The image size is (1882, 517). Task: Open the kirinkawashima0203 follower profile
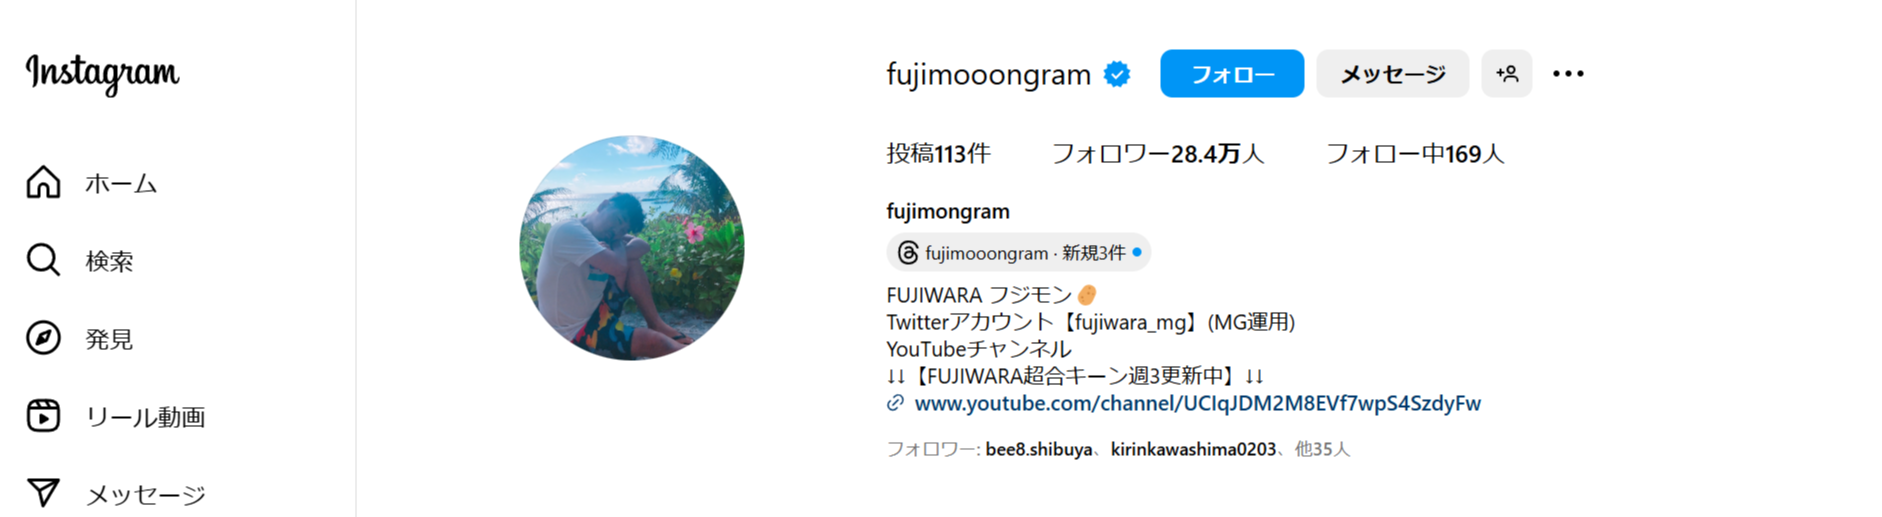coord(1193,450)
